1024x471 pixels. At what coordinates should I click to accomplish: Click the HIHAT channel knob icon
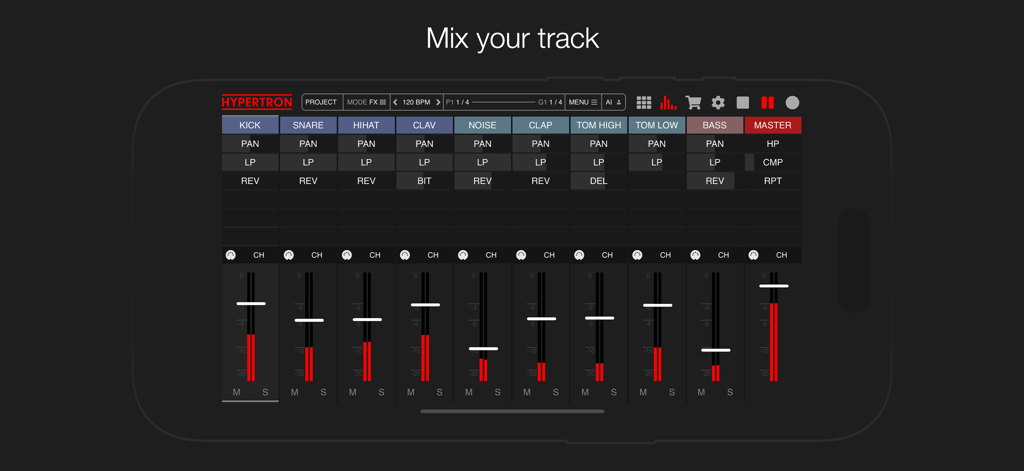pyautogui.click(x=347, y=255)
